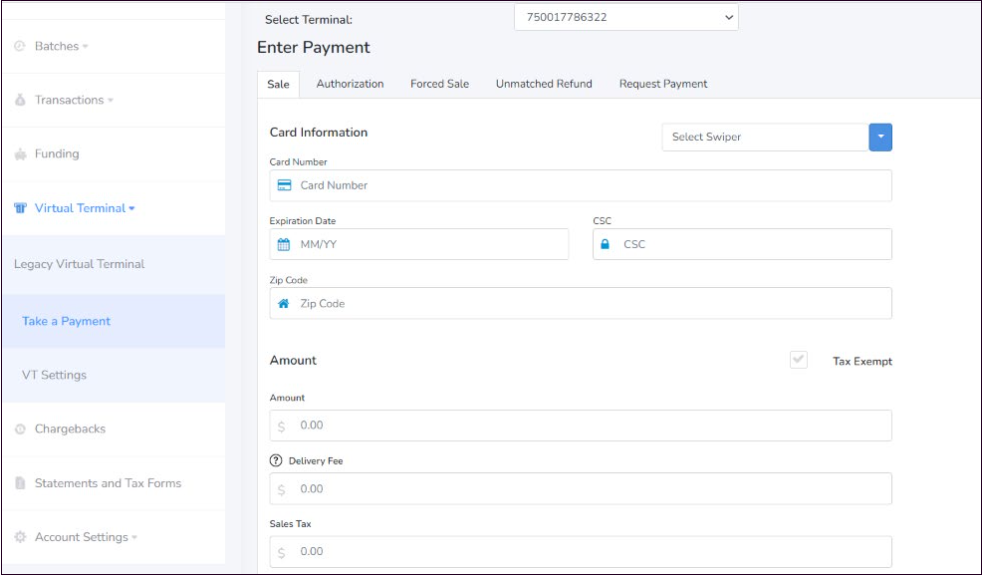Click the Batches clock icon in sidebar
This screenshot has width=983, height=575.
click(20, 46)
